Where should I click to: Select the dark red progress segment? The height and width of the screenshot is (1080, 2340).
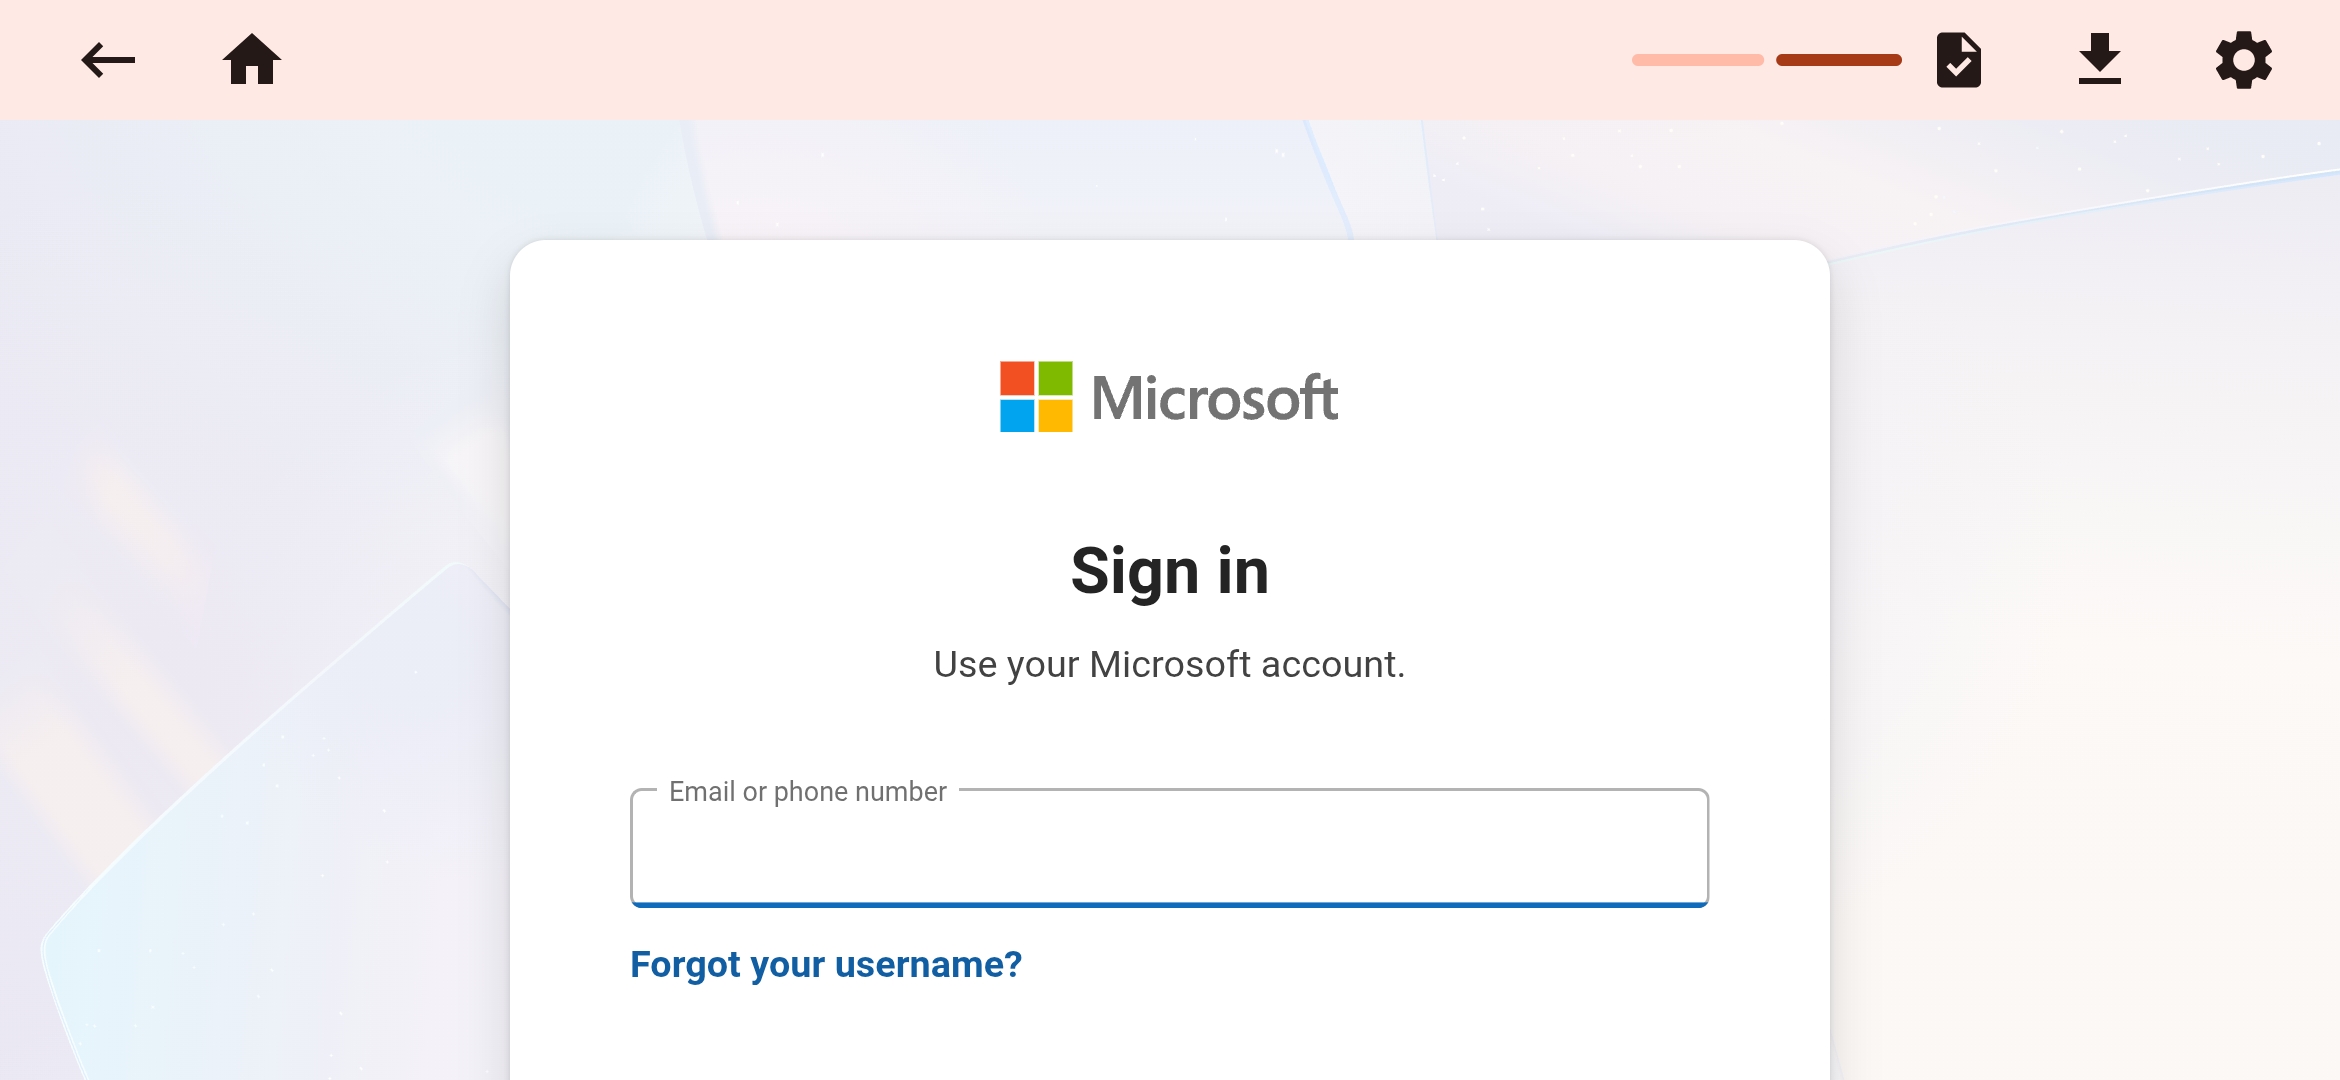[x=1838, y=60]
